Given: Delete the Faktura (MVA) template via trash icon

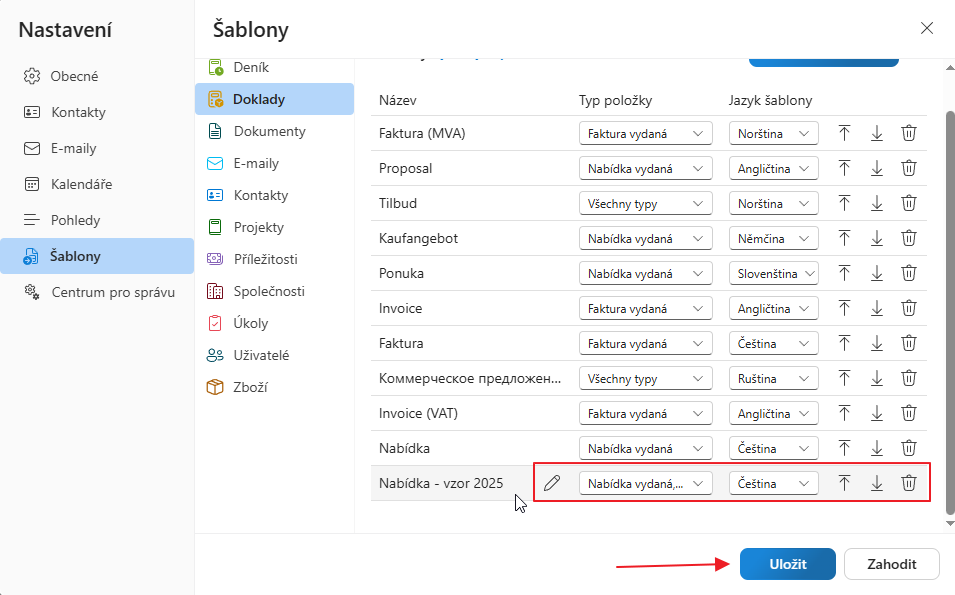Looking at the screenshot, I should (x=908, y=133).
